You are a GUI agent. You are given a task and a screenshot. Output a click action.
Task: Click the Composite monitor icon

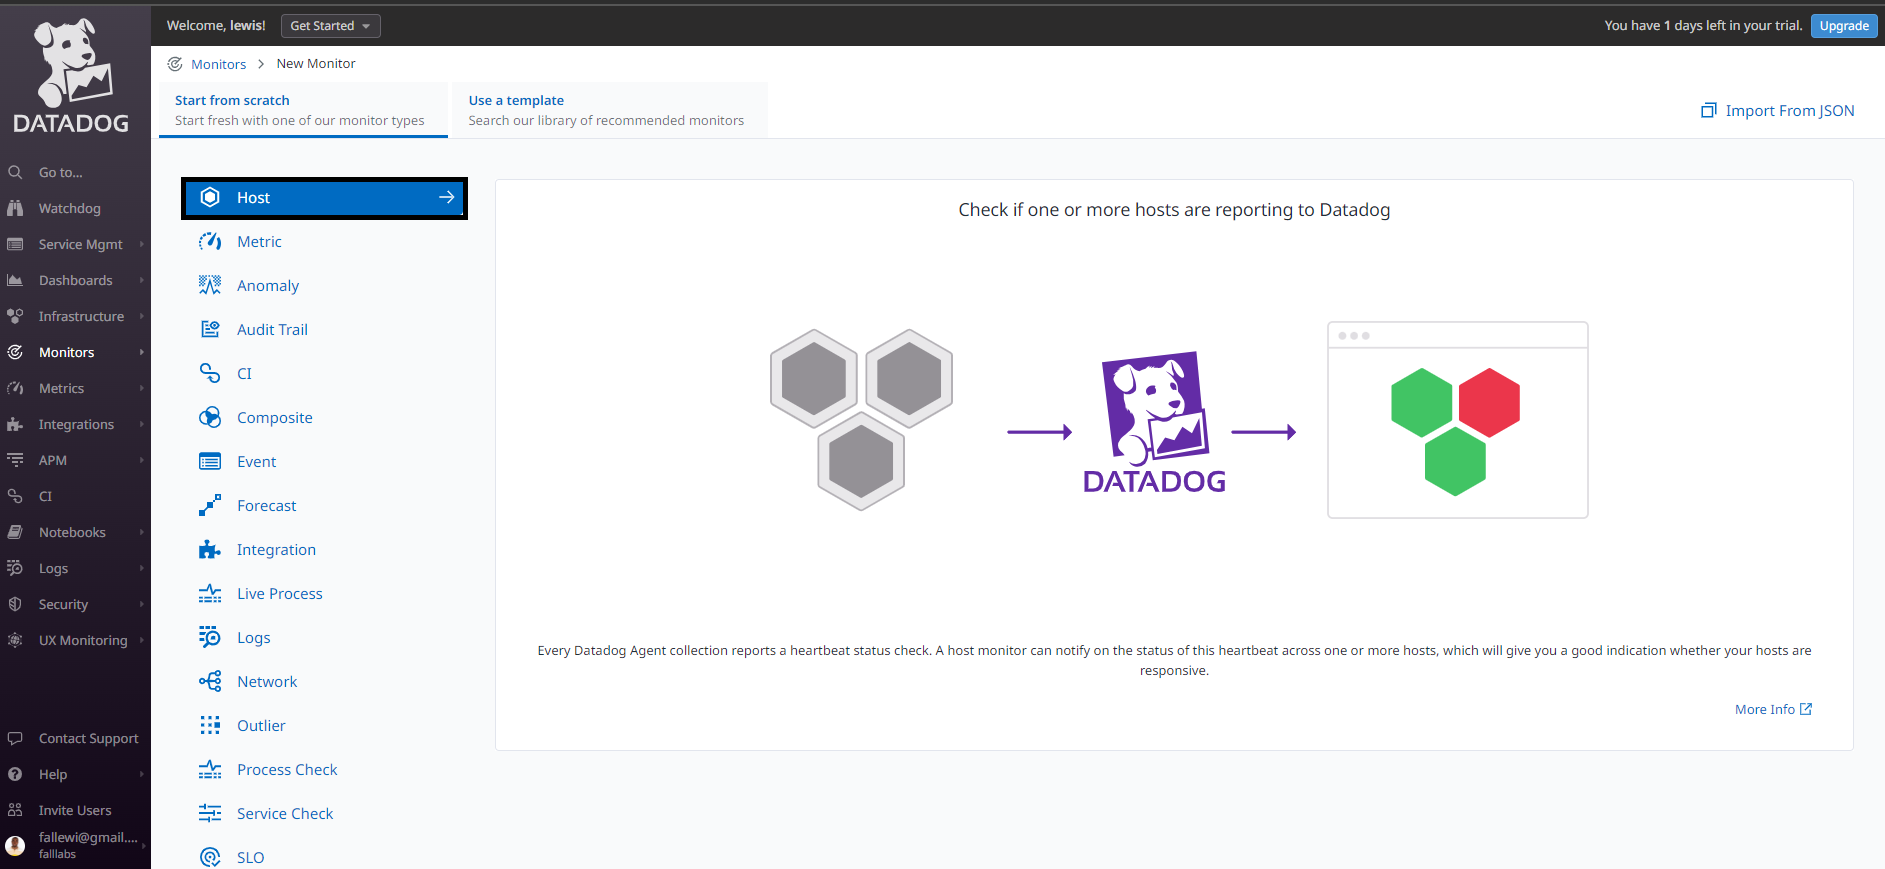pos(210,417)
